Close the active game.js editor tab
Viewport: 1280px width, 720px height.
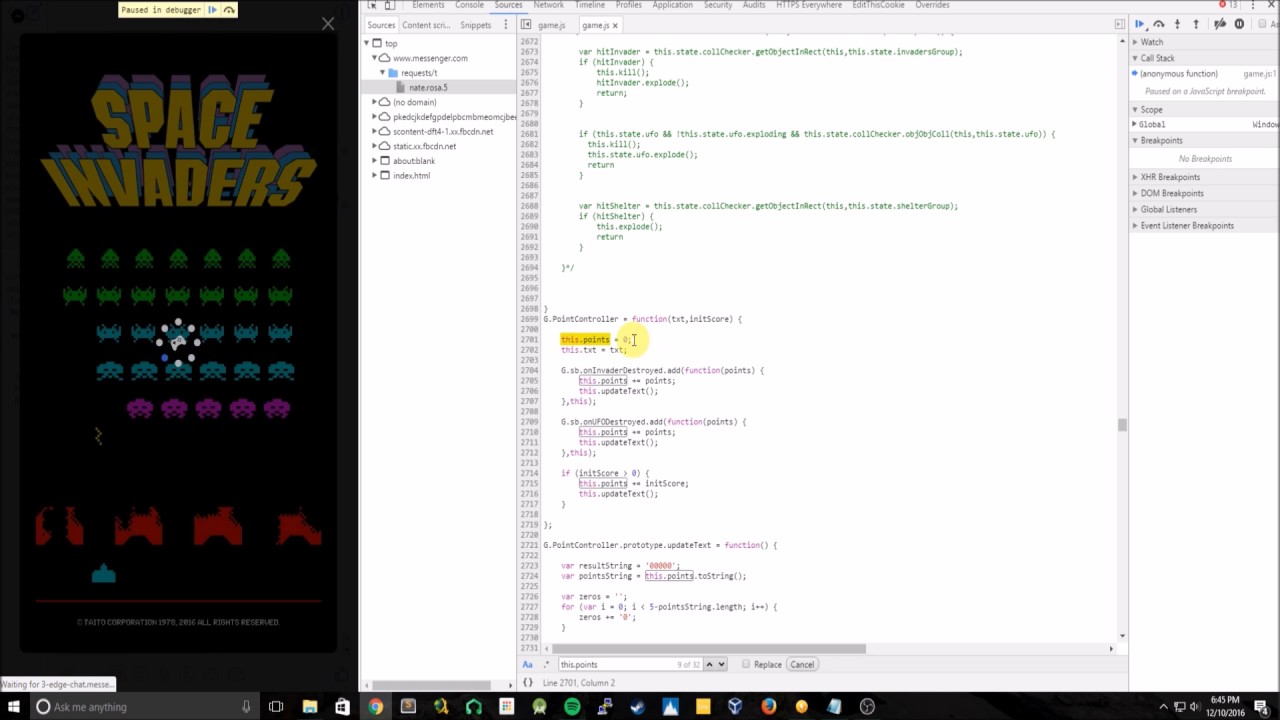tap(615, 25)
